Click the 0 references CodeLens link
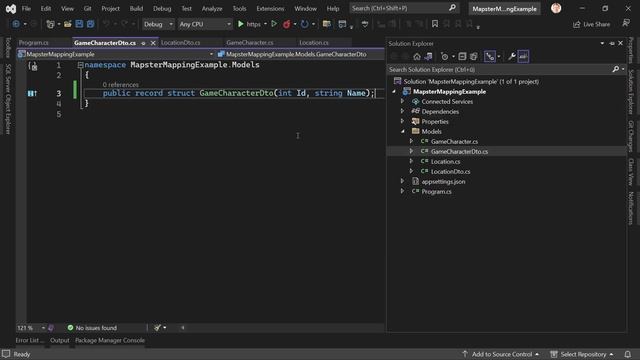Screen dimensions: 640x360 tap(120, 84)
